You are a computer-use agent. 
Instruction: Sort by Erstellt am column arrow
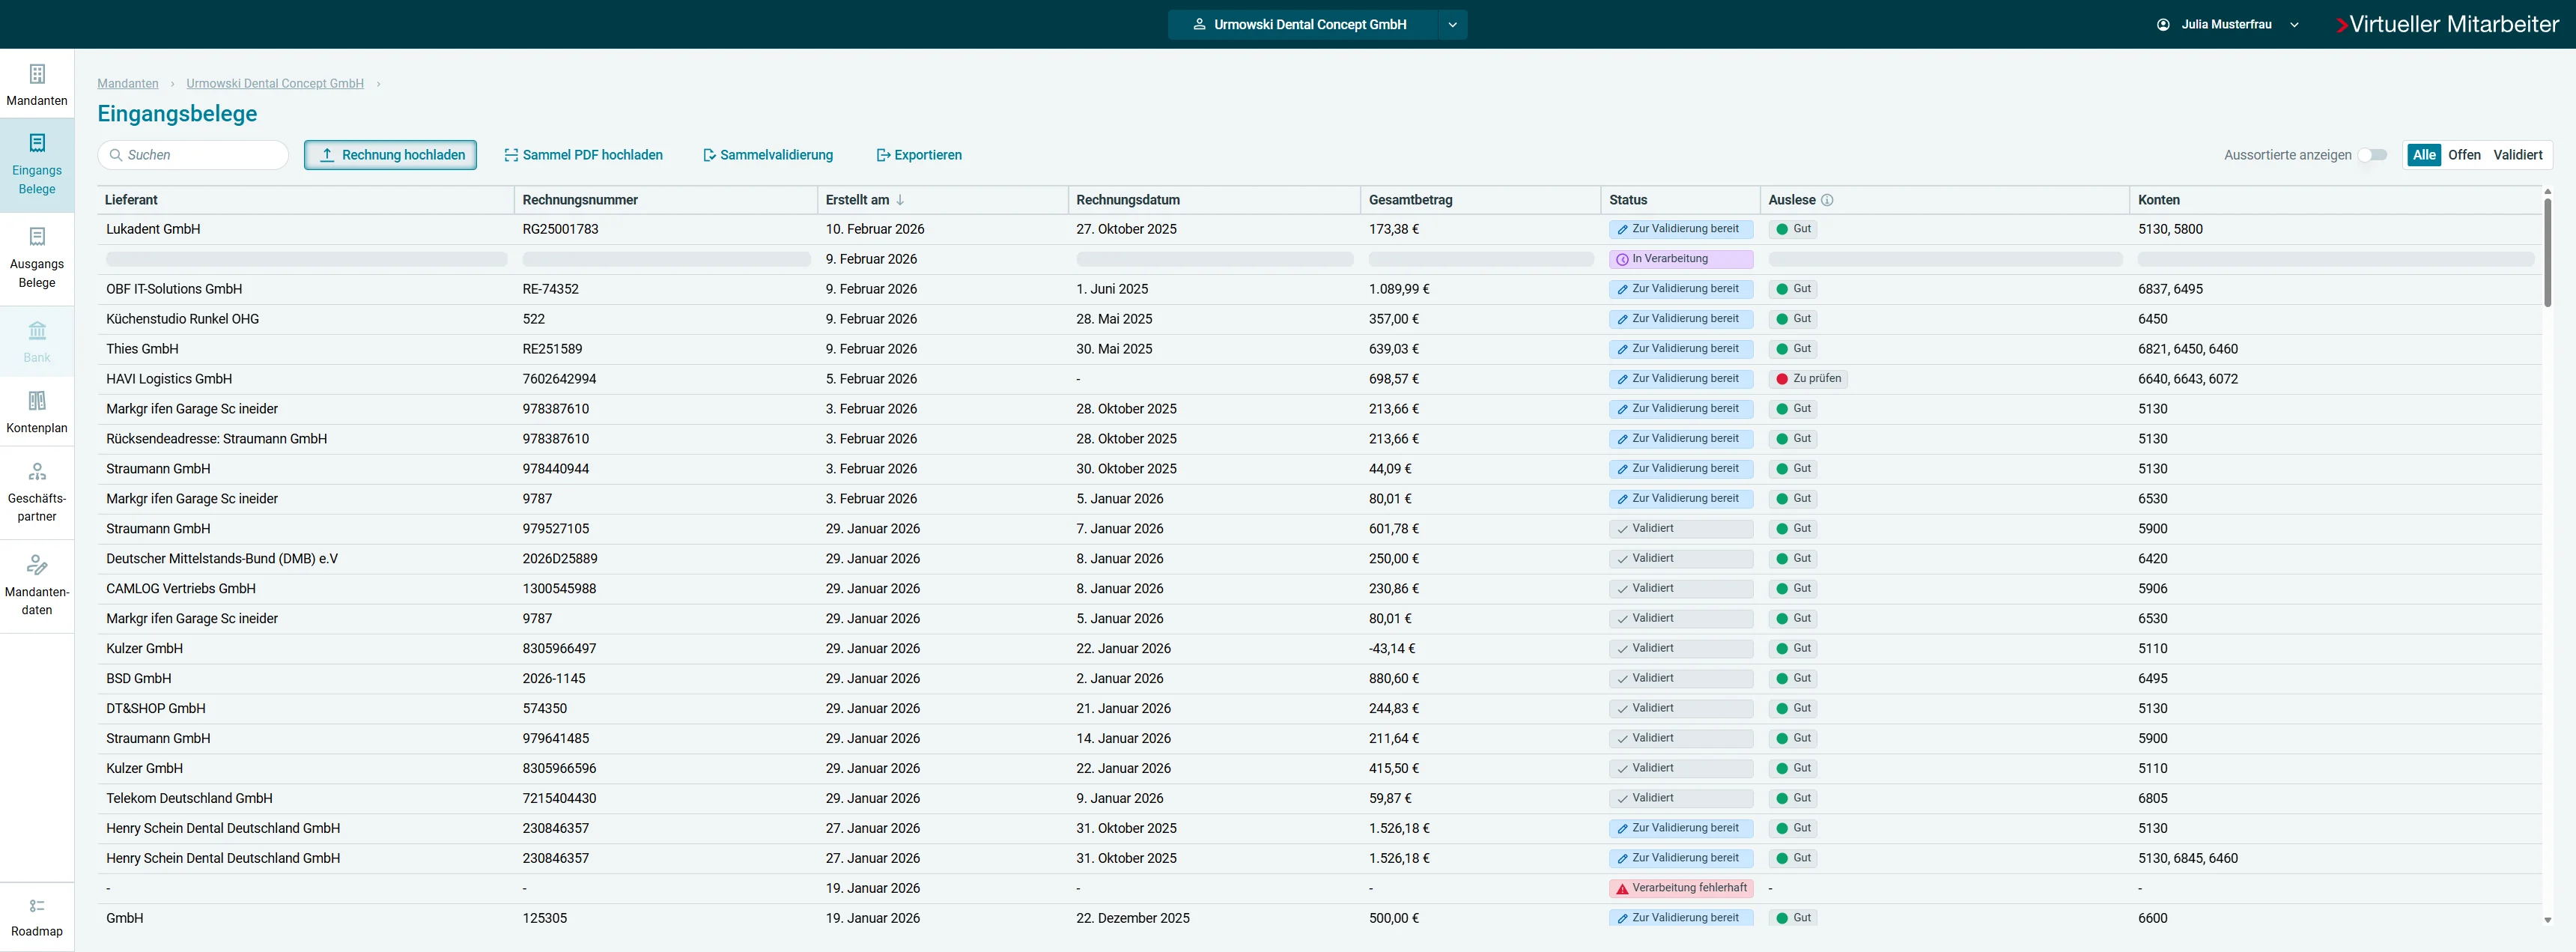[900, 200]
